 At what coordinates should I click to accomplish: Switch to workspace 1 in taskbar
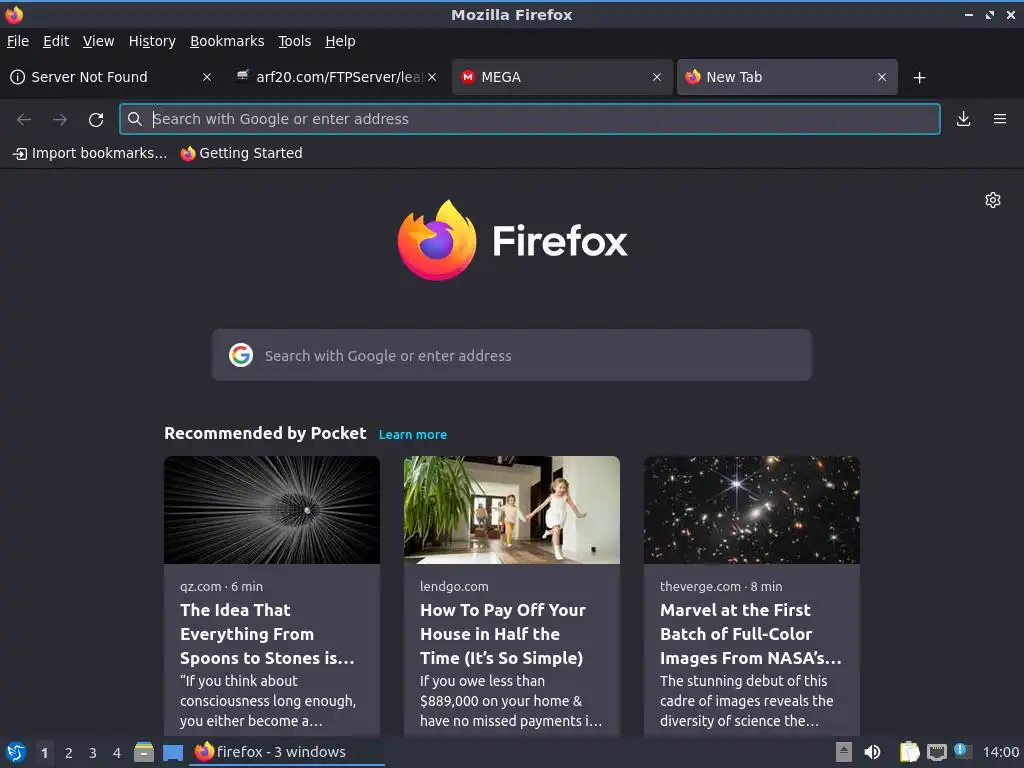(x=44, y=753)
